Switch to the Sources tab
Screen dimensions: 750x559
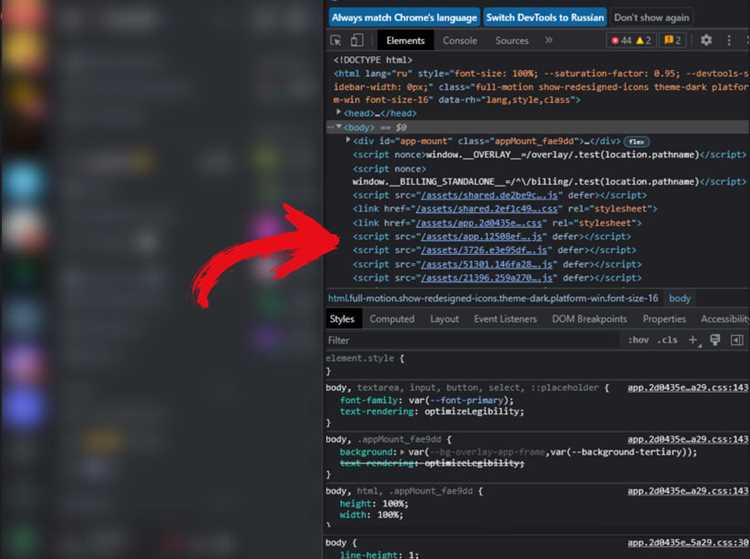[x=512, y=41]
